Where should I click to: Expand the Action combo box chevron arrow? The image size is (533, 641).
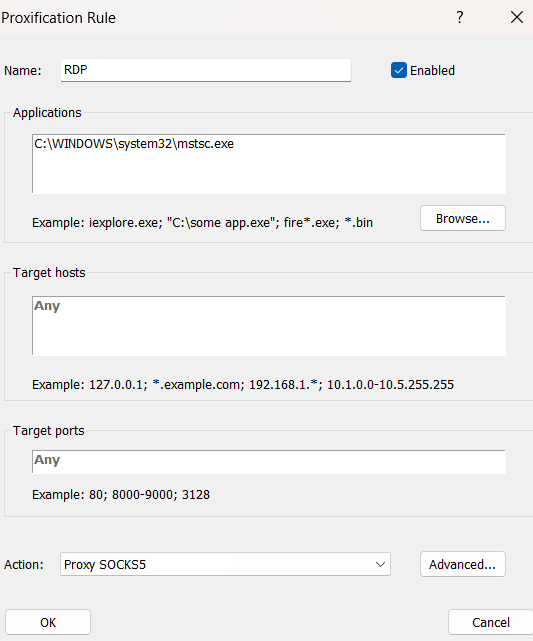[380, 565]
